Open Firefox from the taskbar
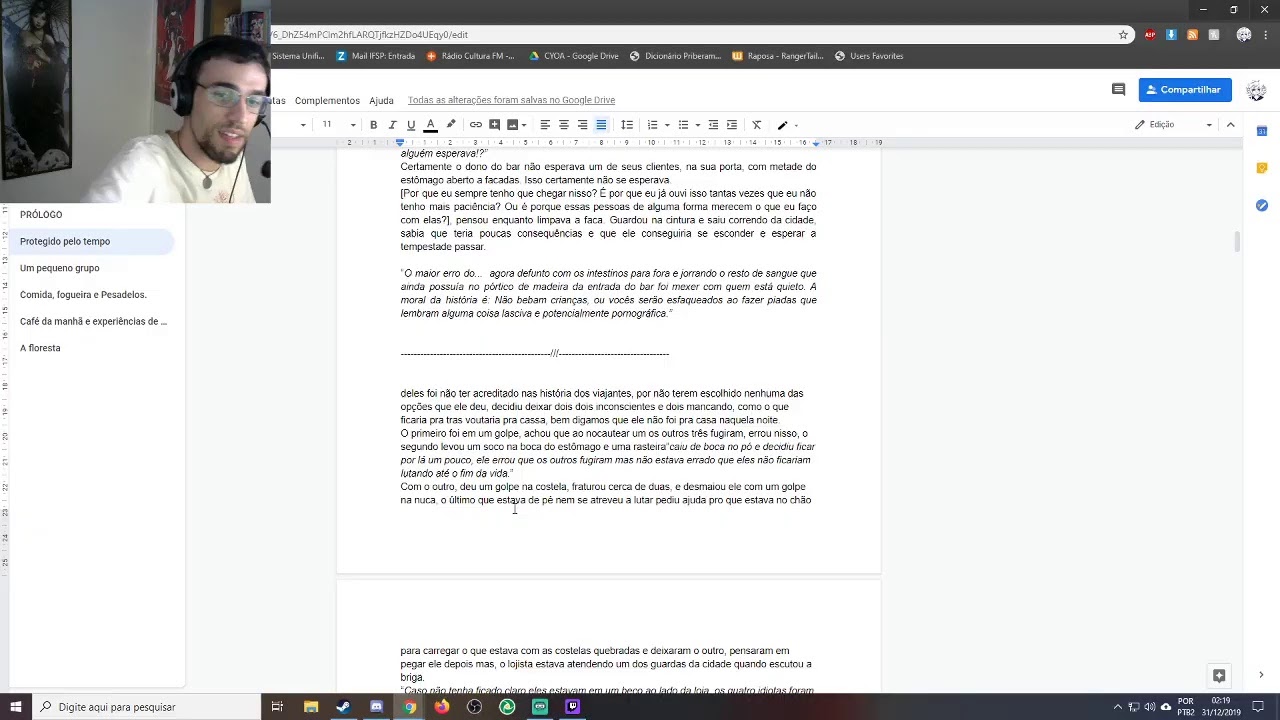1280x720 pixels. [x=442, y=707]
